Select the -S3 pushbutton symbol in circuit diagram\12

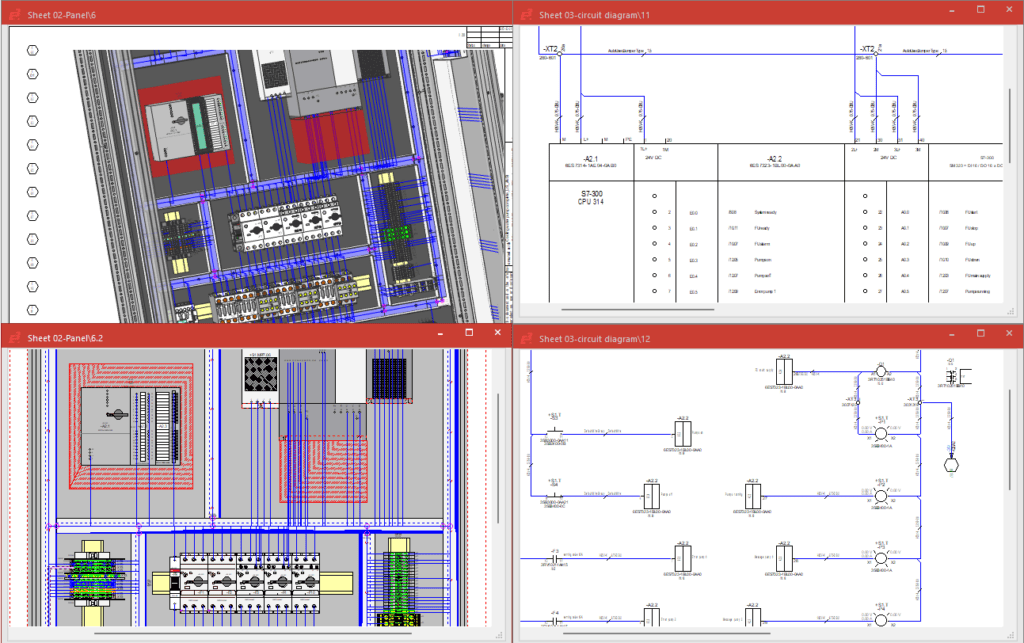554,431
